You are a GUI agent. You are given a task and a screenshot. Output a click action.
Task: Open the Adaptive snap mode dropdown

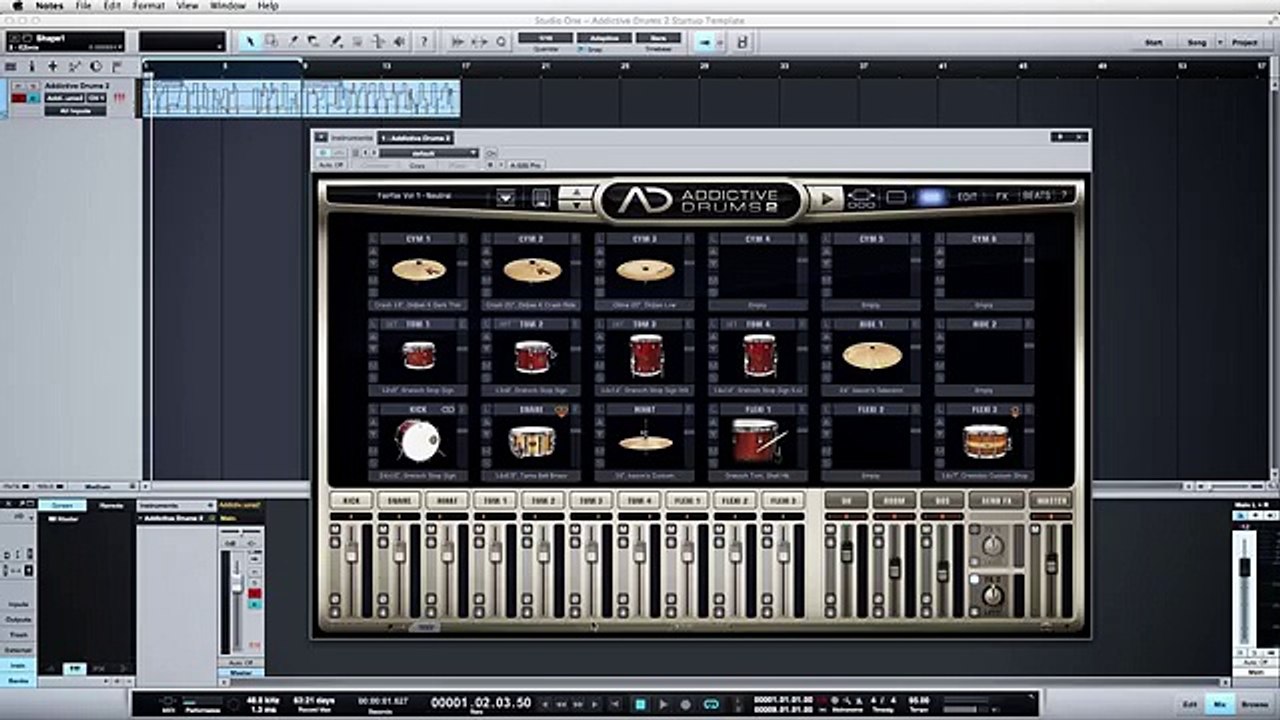(x=605, y=38)
